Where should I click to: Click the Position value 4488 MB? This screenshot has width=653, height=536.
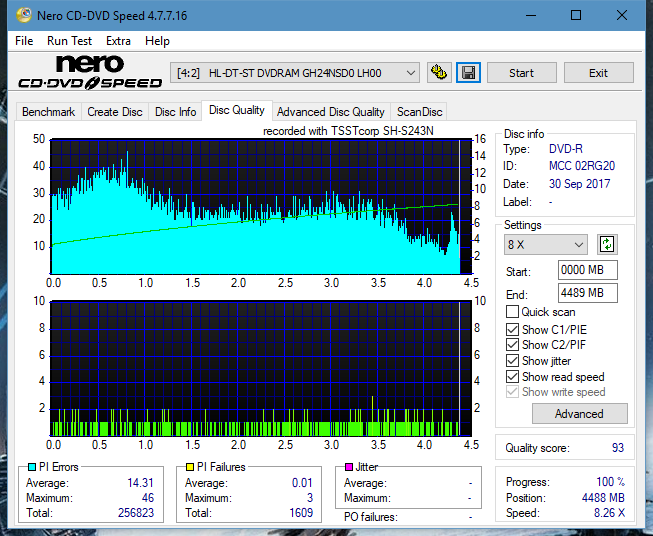(x=603, y=498)
